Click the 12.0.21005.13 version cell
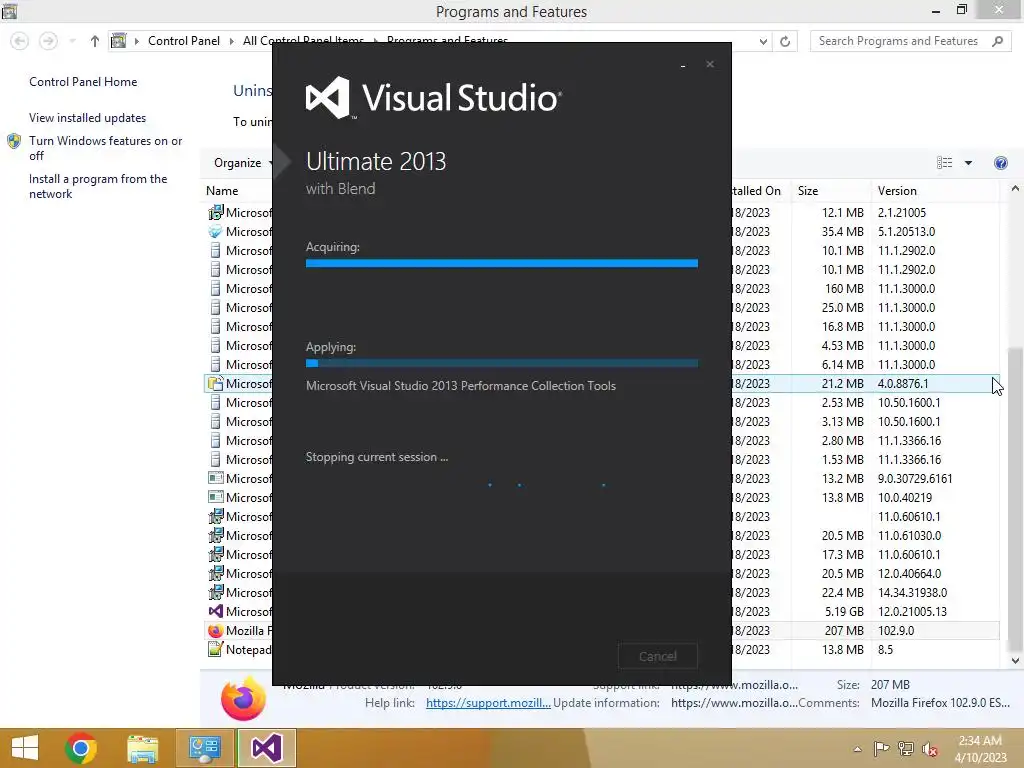This screenshot has width=1024, height=768. click(x=912, y=611)
